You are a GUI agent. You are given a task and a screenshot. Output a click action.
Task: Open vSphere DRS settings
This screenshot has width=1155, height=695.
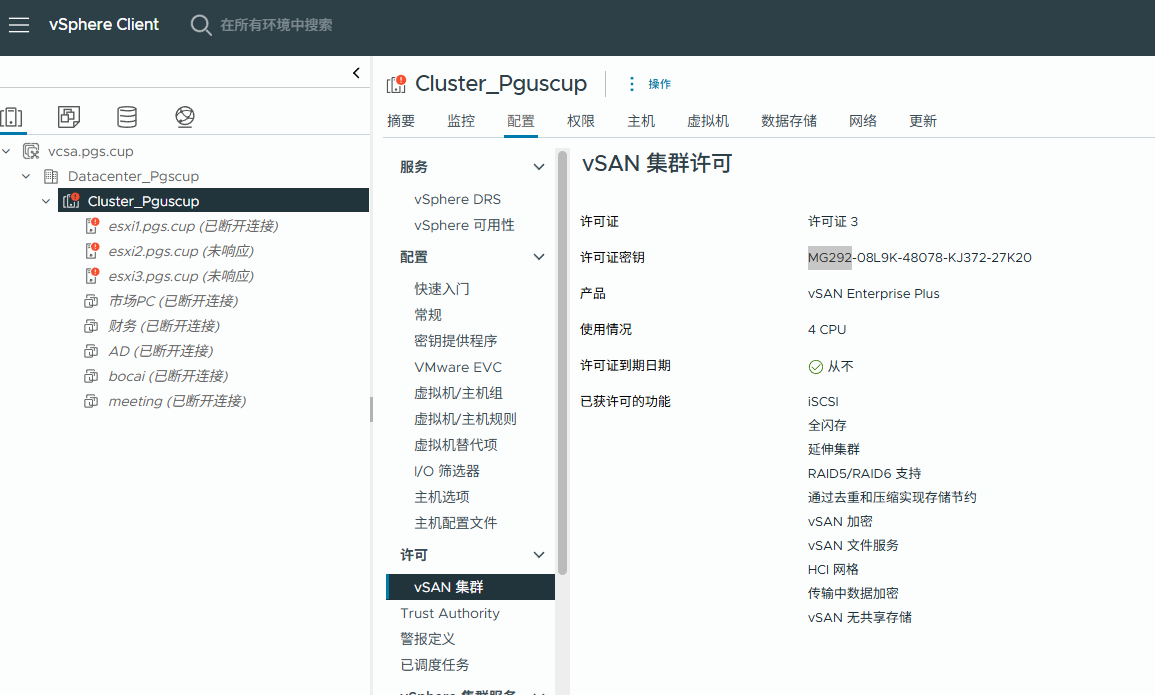pos(457,200)
